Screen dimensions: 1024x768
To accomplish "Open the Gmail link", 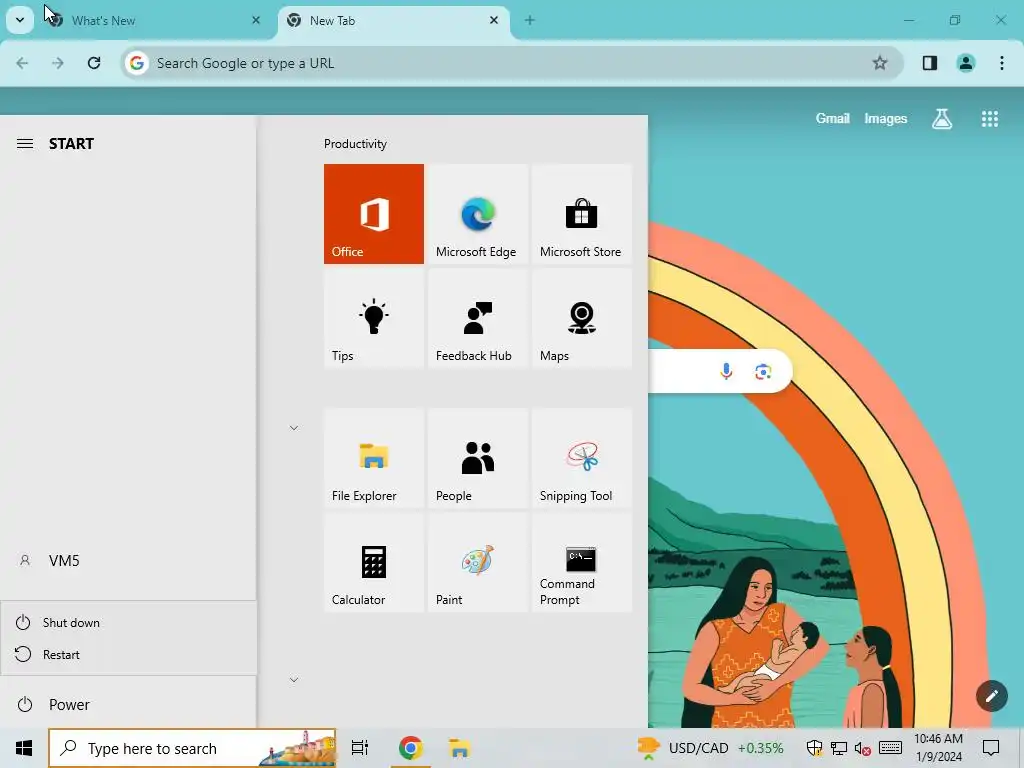I will coord(832,118).
